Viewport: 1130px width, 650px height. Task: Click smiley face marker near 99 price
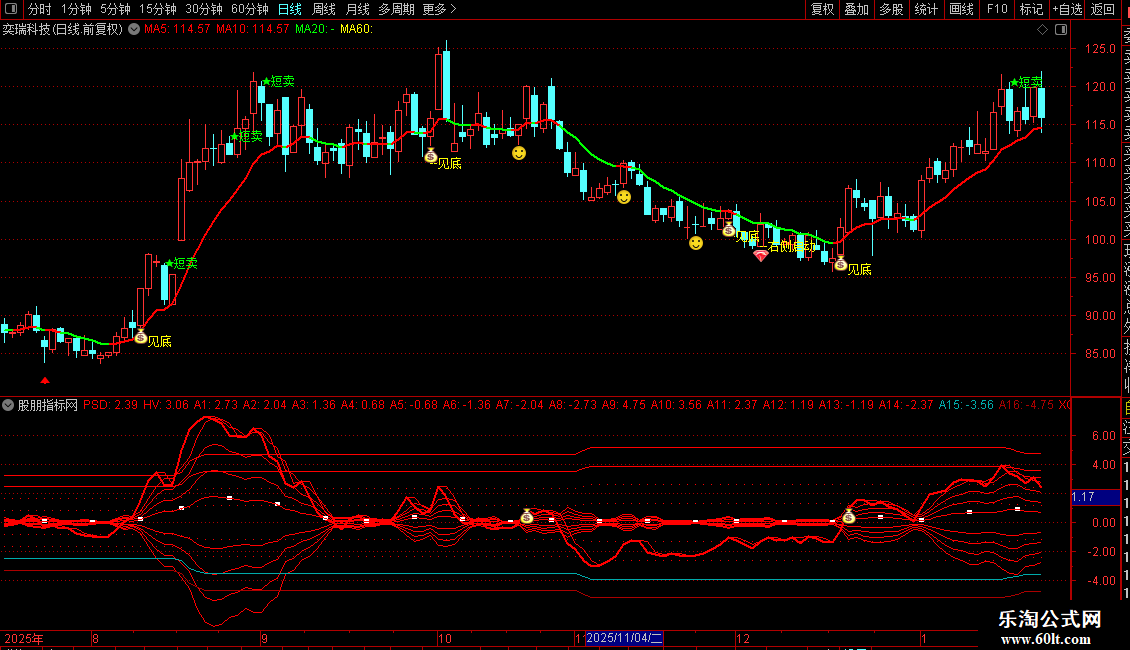click(695, 243)
